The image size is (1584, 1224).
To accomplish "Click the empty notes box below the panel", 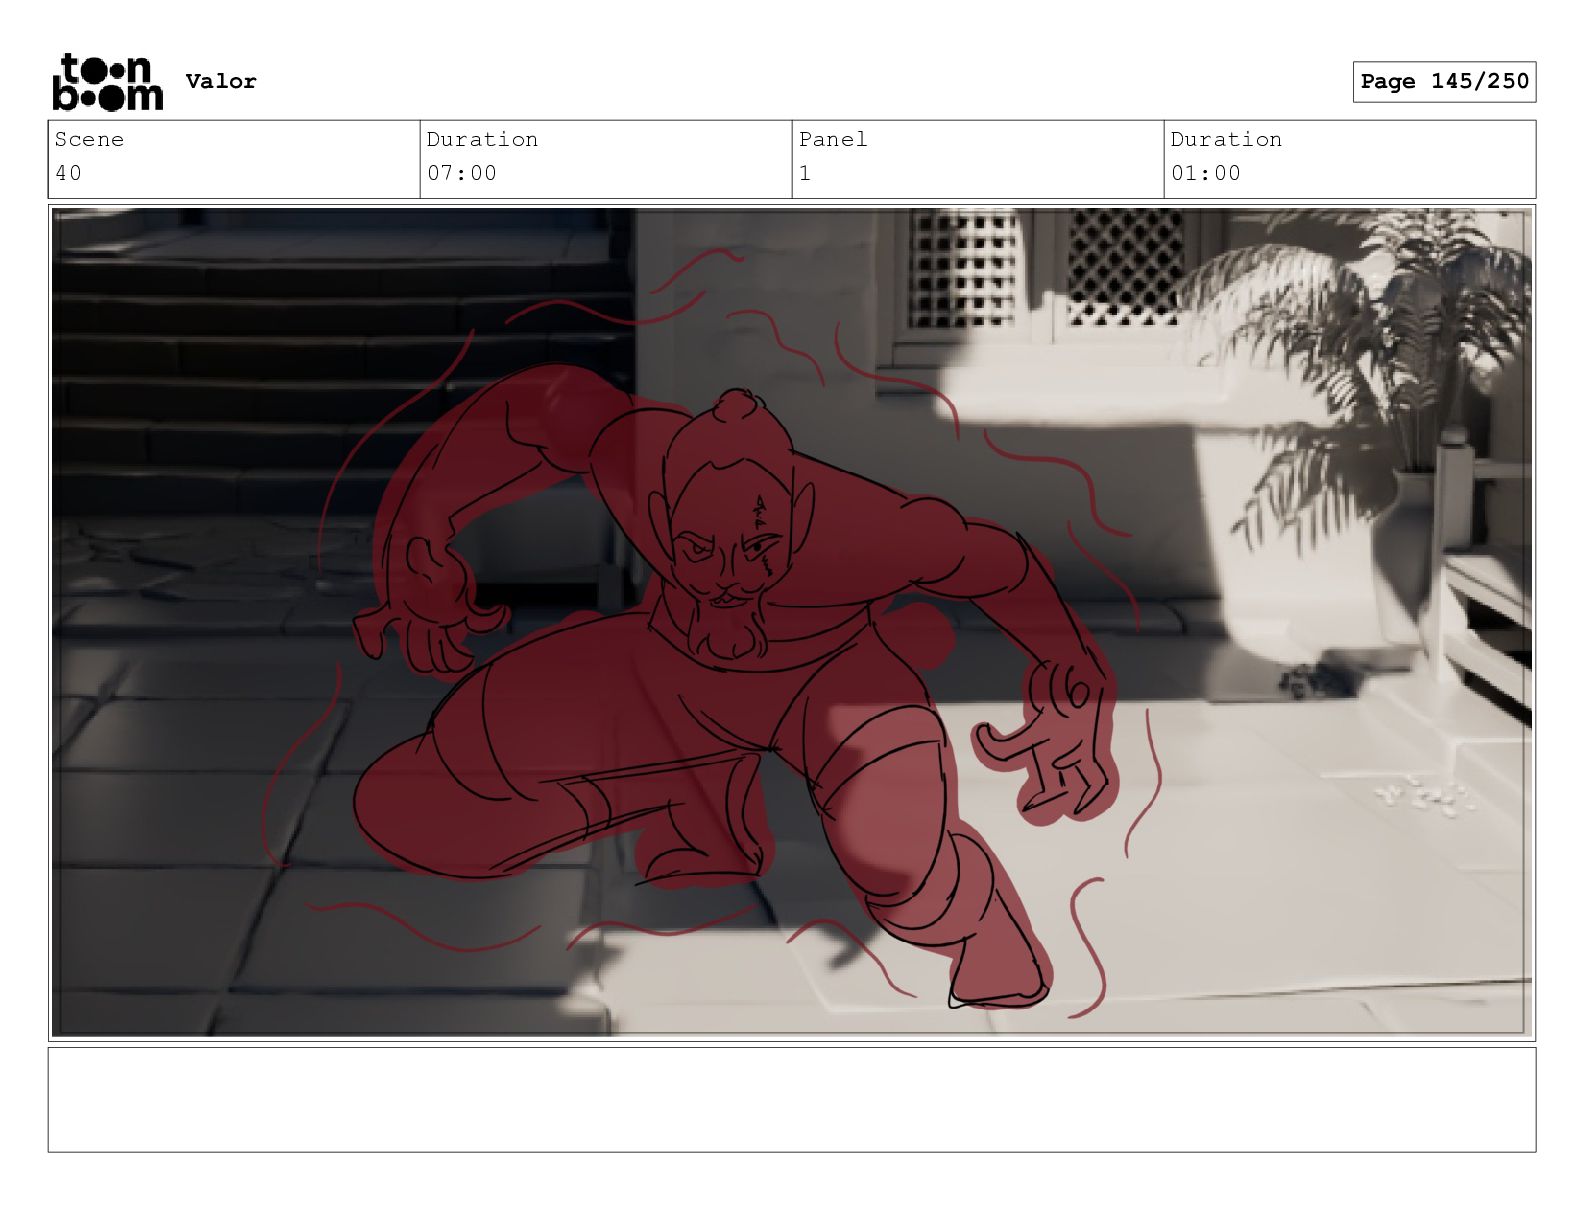I will coord(791,1100).
